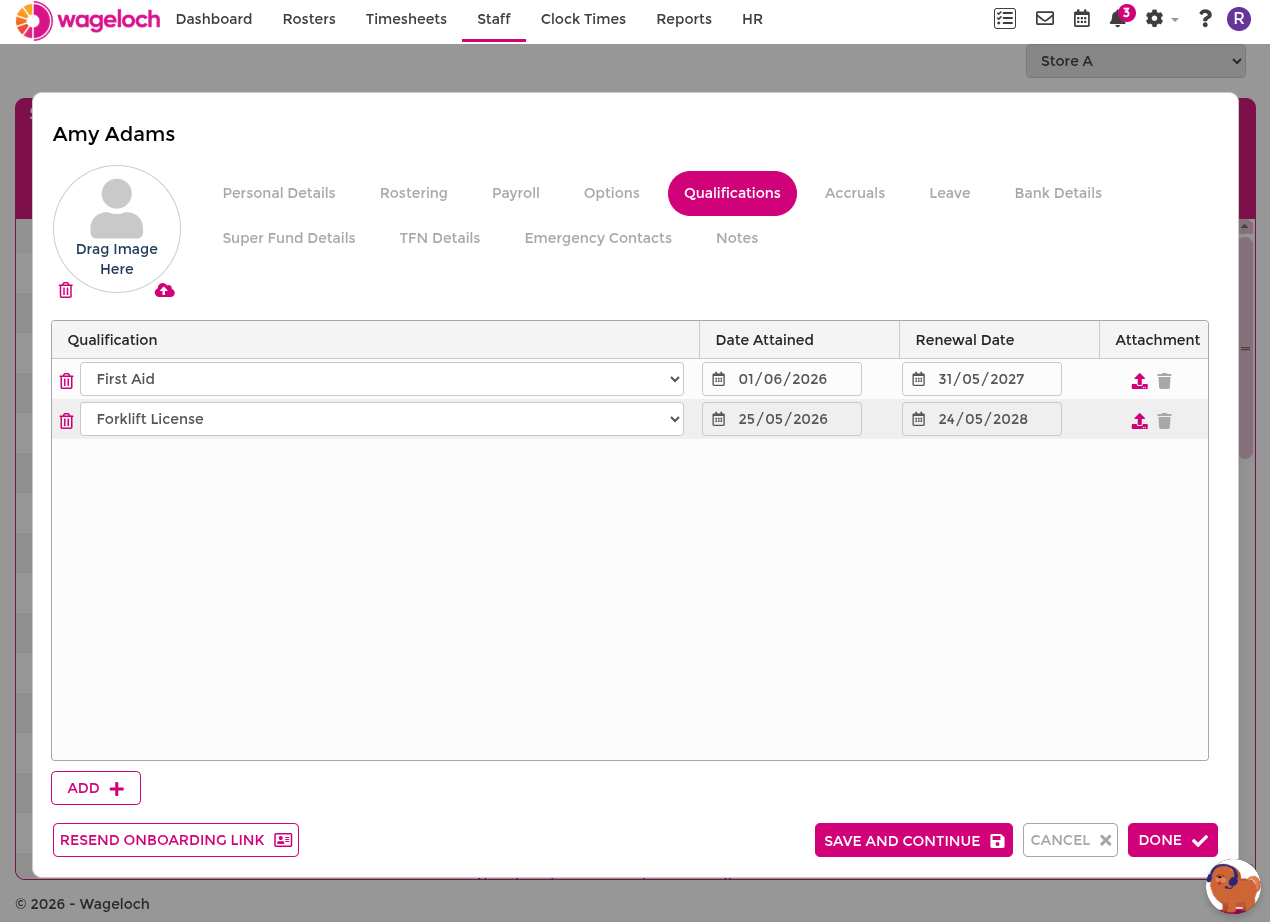Open the mail envelope icon
1270x922 pixels.
coord(1045,18)
